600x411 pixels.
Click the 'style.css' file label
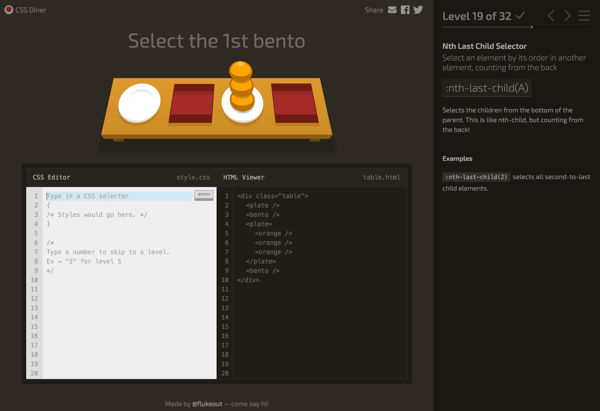click(x=193, y=178)
